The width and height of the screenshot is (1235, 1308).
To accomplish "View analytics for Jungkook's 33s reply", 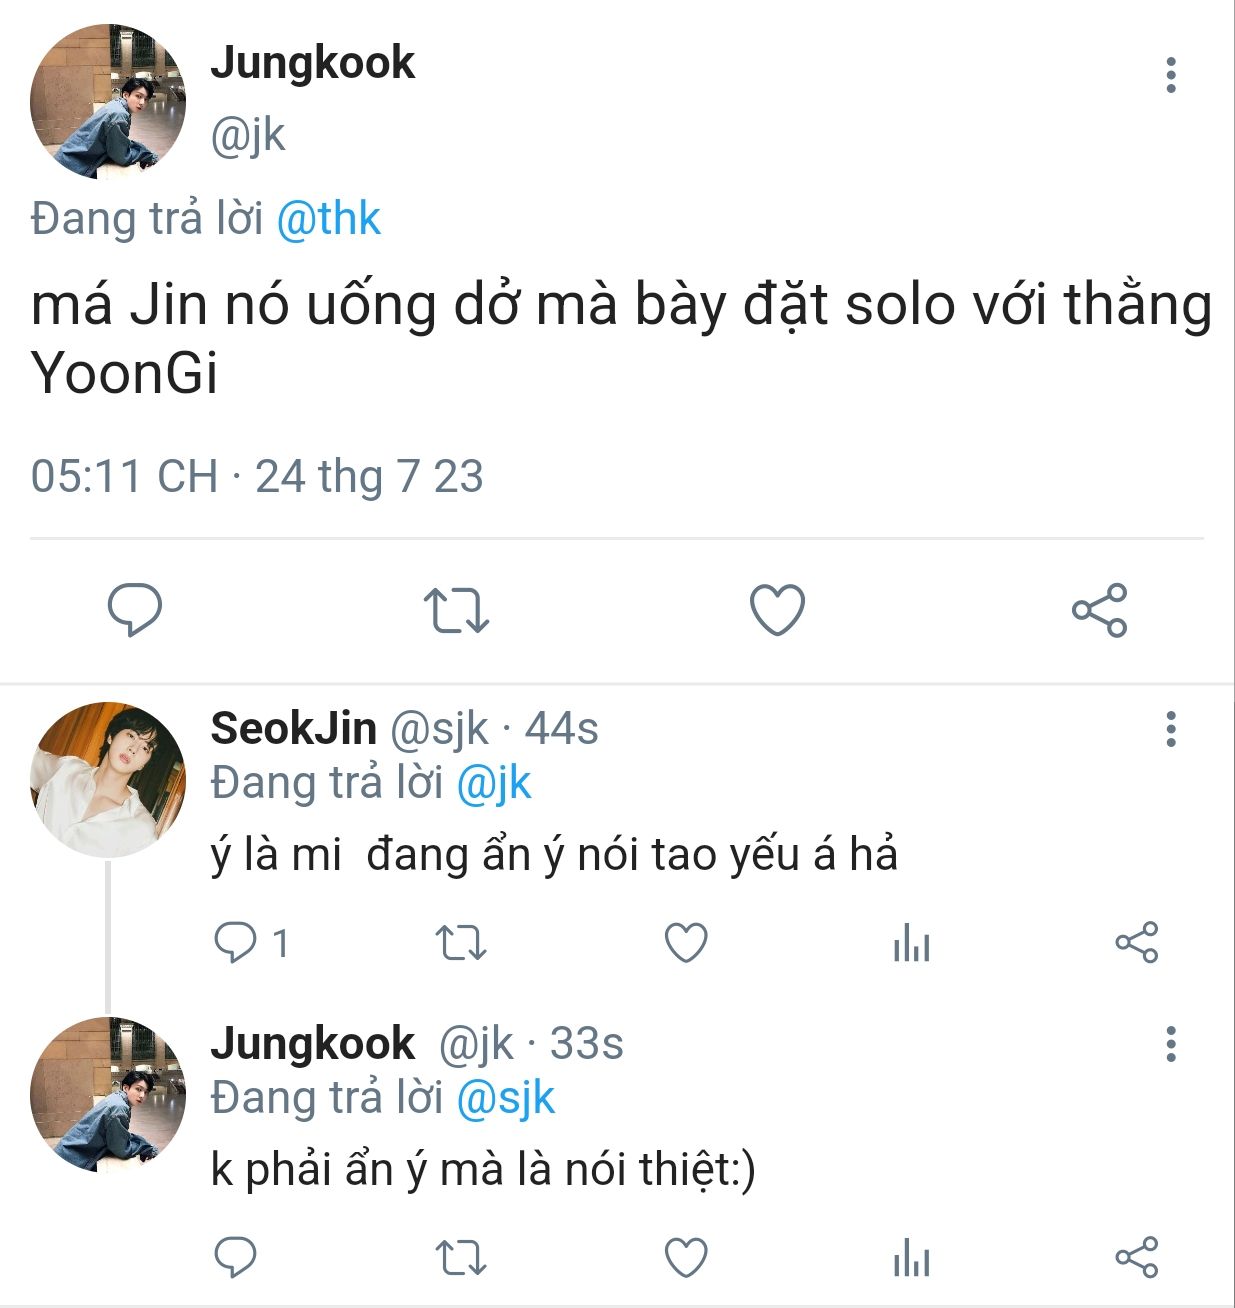I will pyautogui.click(x=911, y=1258).
